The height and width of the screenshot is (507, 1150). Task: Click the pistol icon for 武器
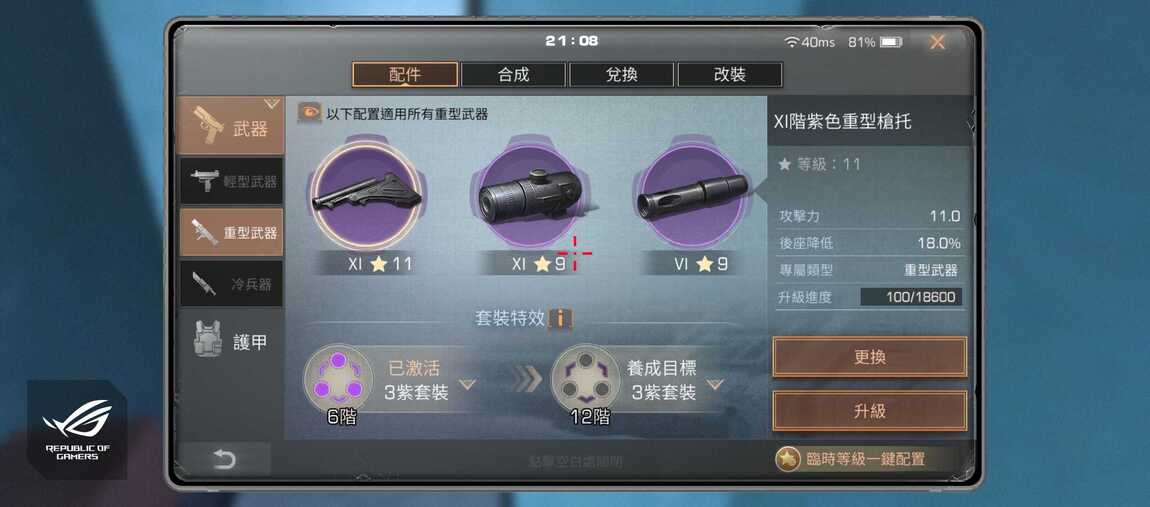[x=208, y=125]
